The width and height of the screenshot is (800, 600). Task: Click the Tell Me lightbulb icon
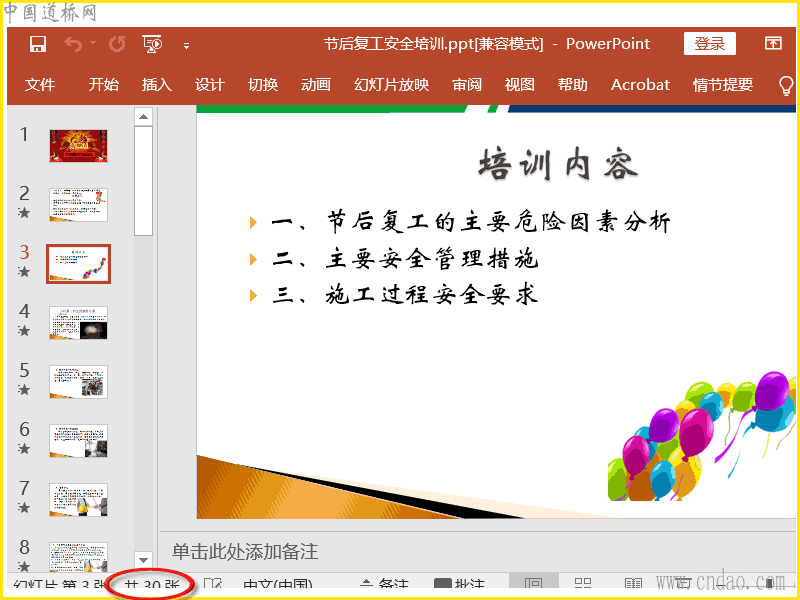(x=786, y=85)
